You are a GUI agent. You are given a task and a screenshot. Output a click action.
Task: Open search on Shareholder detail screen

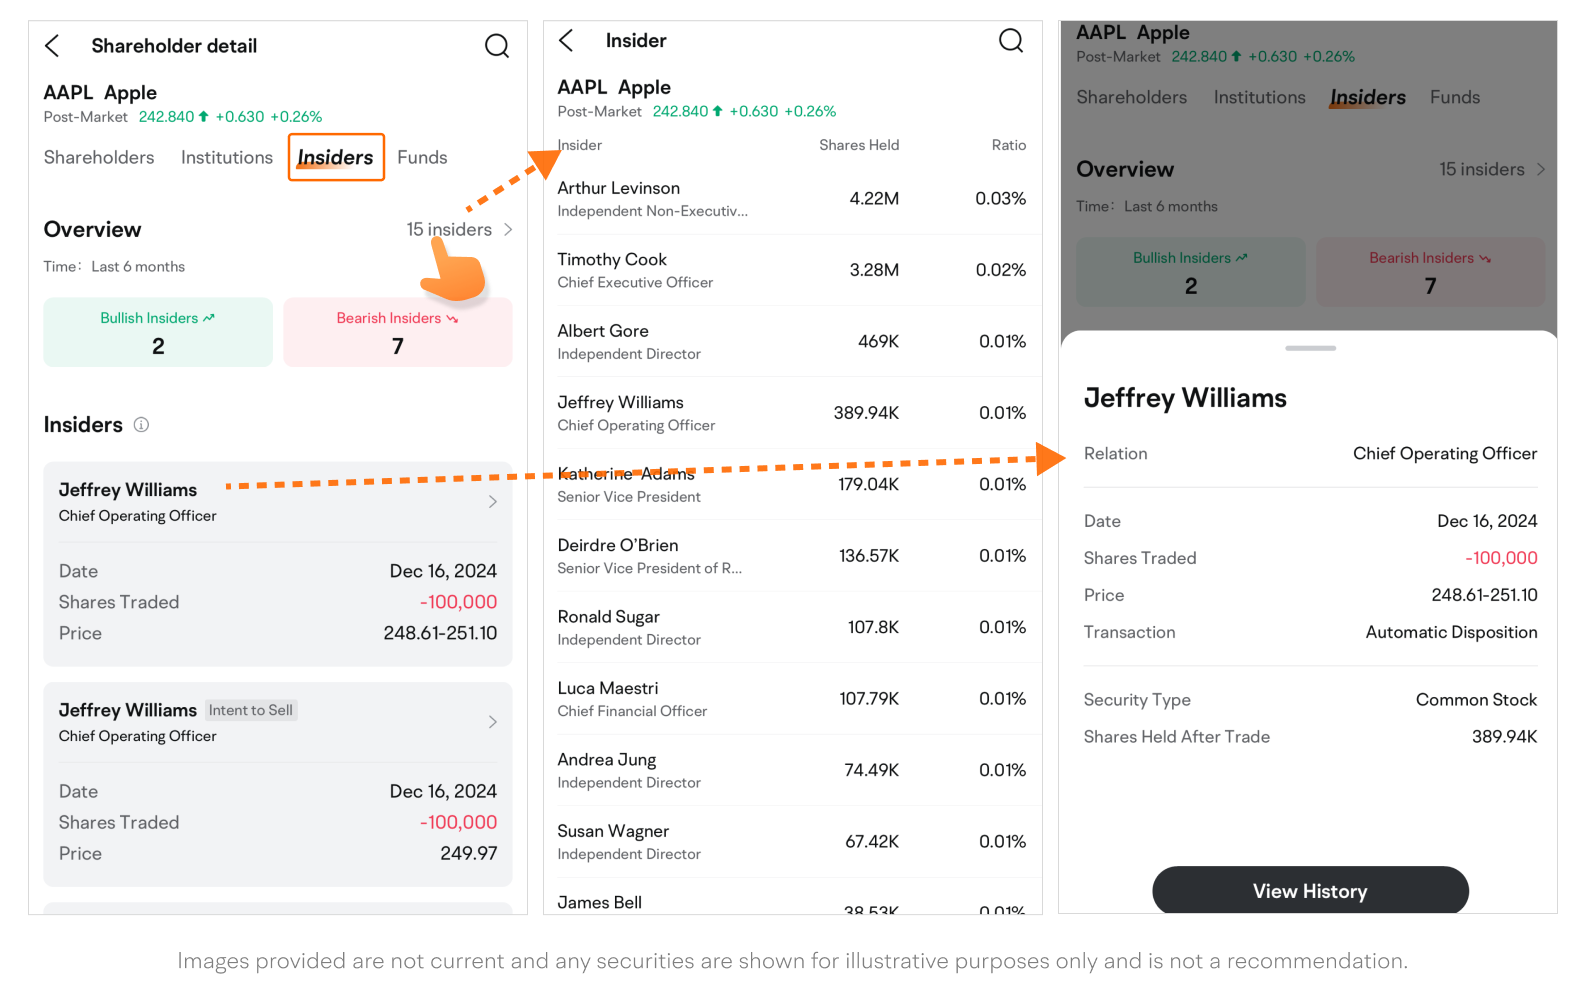click(496, 46)
